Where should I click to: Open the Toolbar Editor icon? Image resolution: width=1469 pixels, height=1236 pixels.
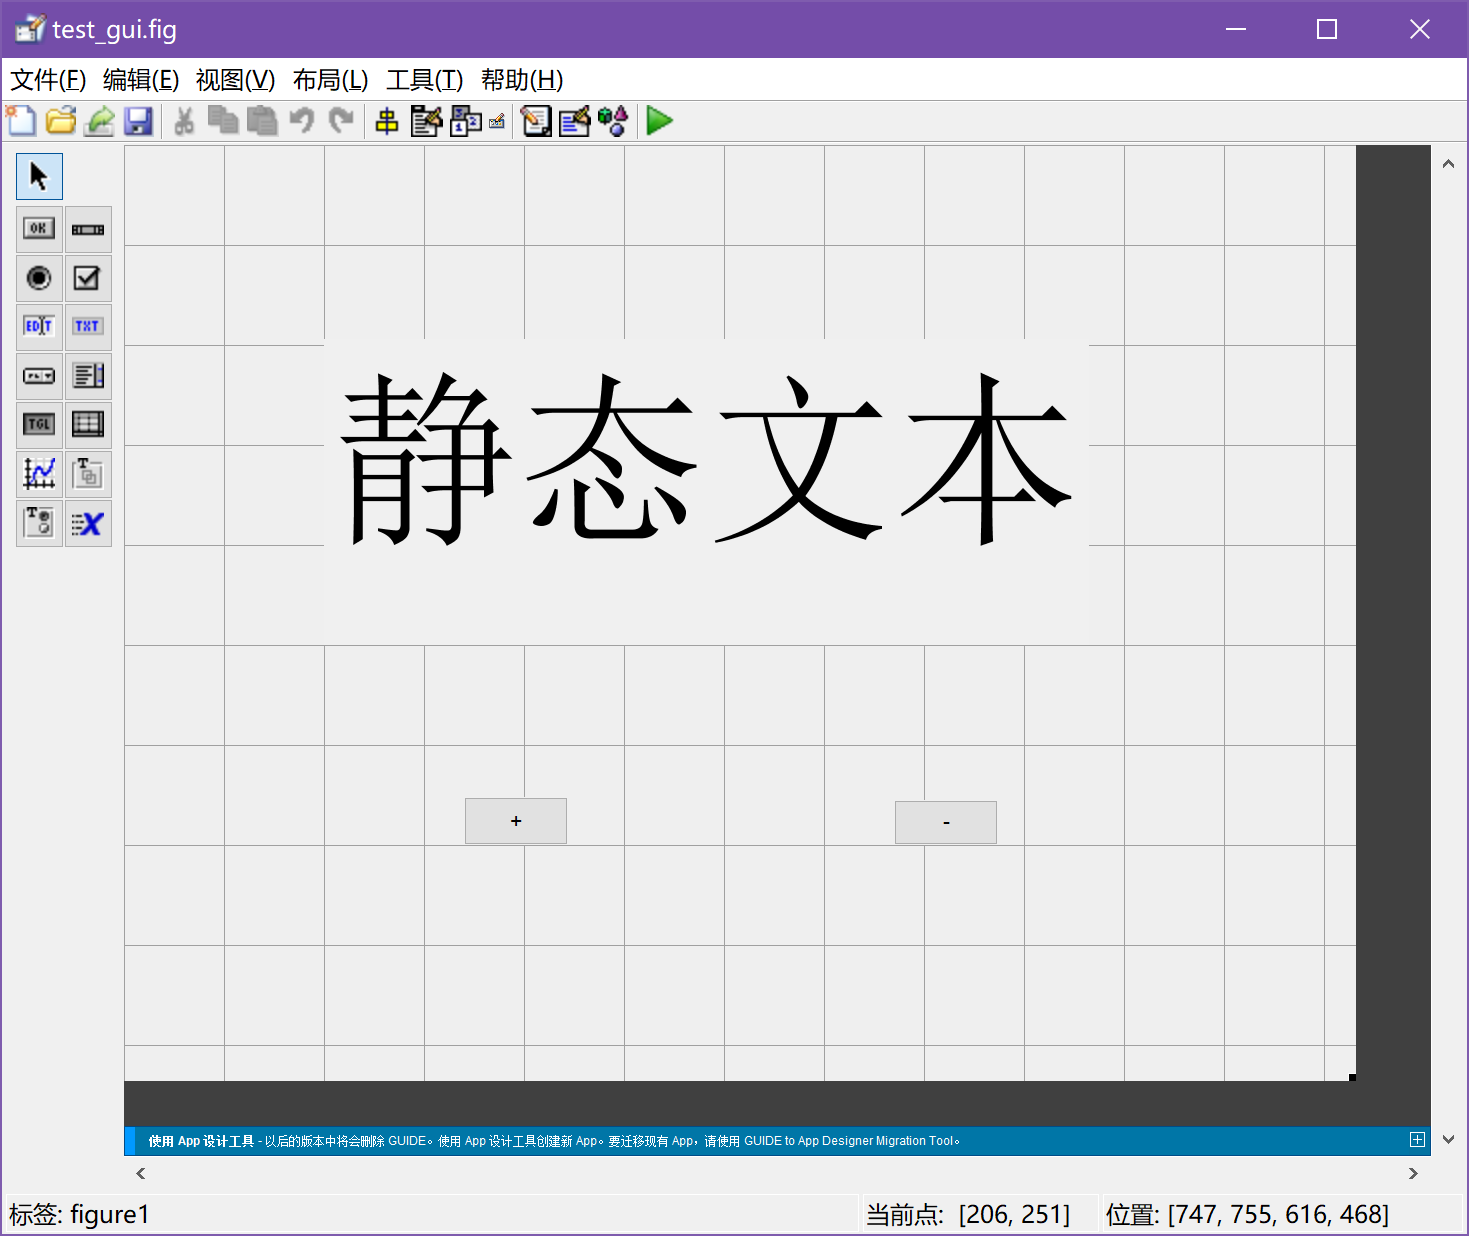pos(497,122)
